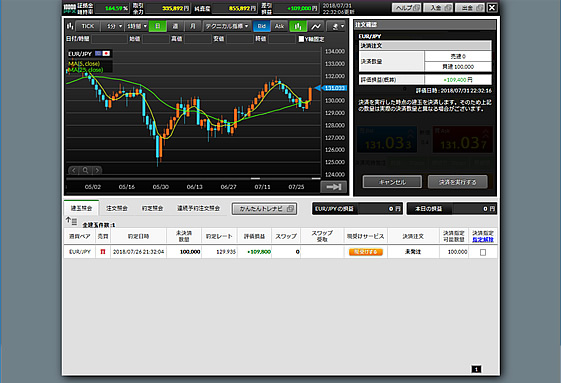Click the 決済を実行する execute button
Viewport: 561px width, 383px height.
(458, 182)
